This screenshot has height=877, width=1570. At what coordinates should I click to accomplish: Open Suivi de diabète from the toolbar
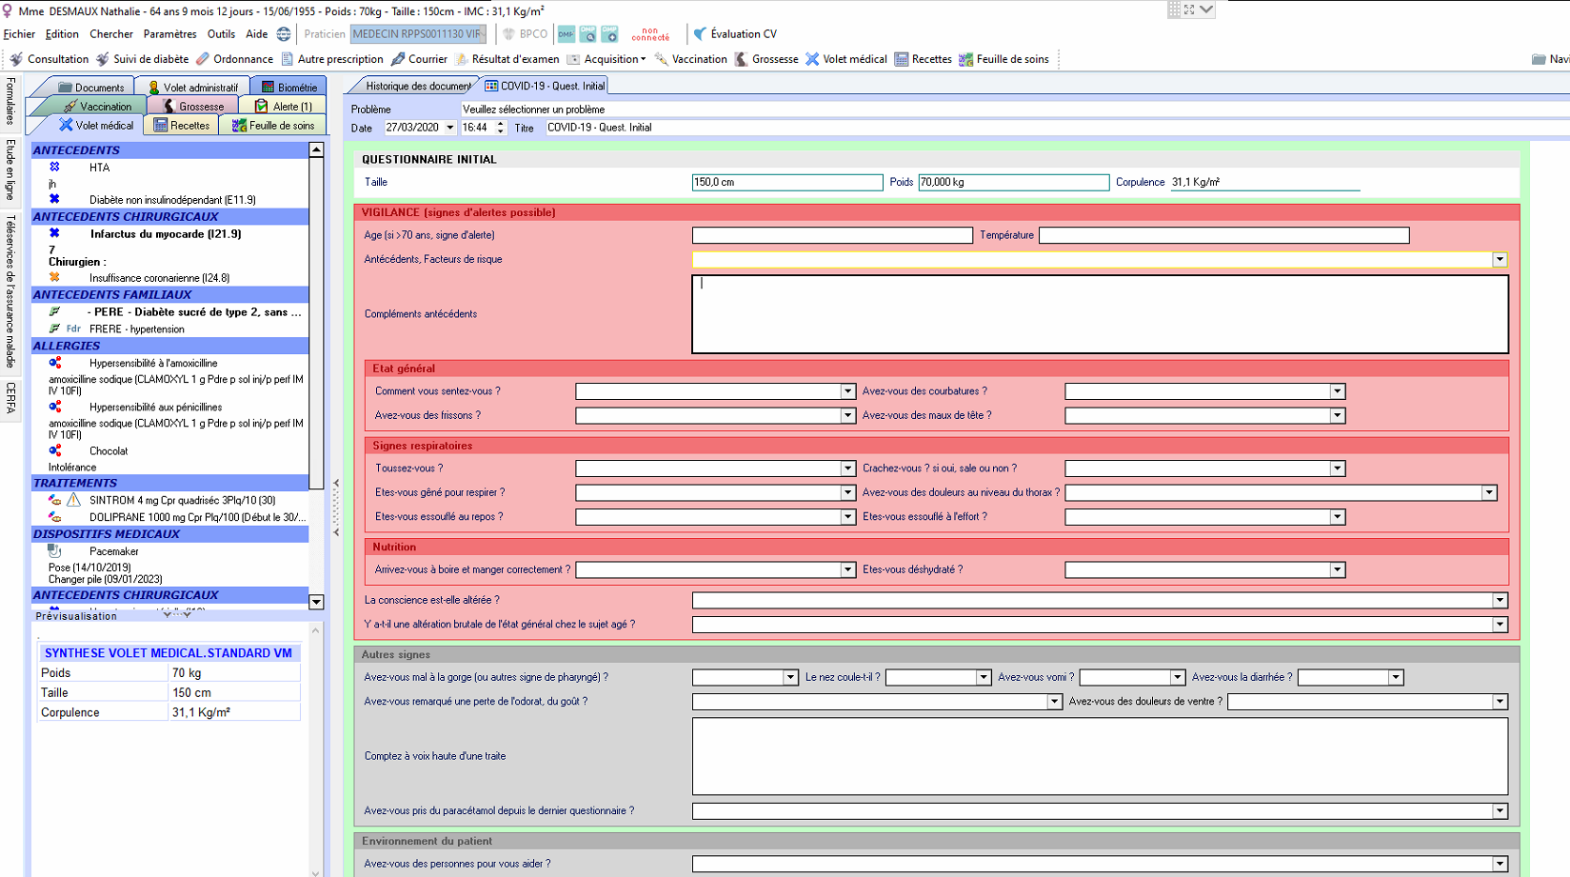point(142,59)
